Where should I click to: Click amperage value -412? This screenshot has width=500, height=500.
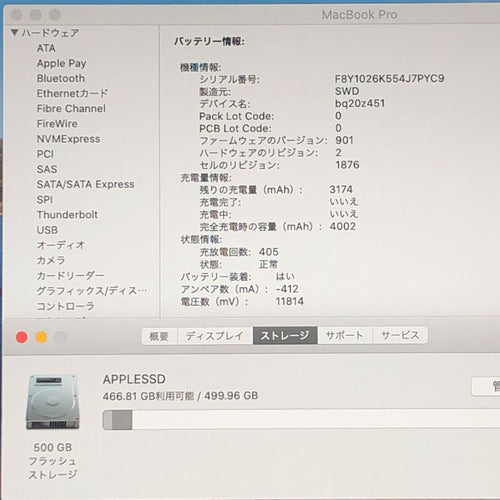click(287, 289)
